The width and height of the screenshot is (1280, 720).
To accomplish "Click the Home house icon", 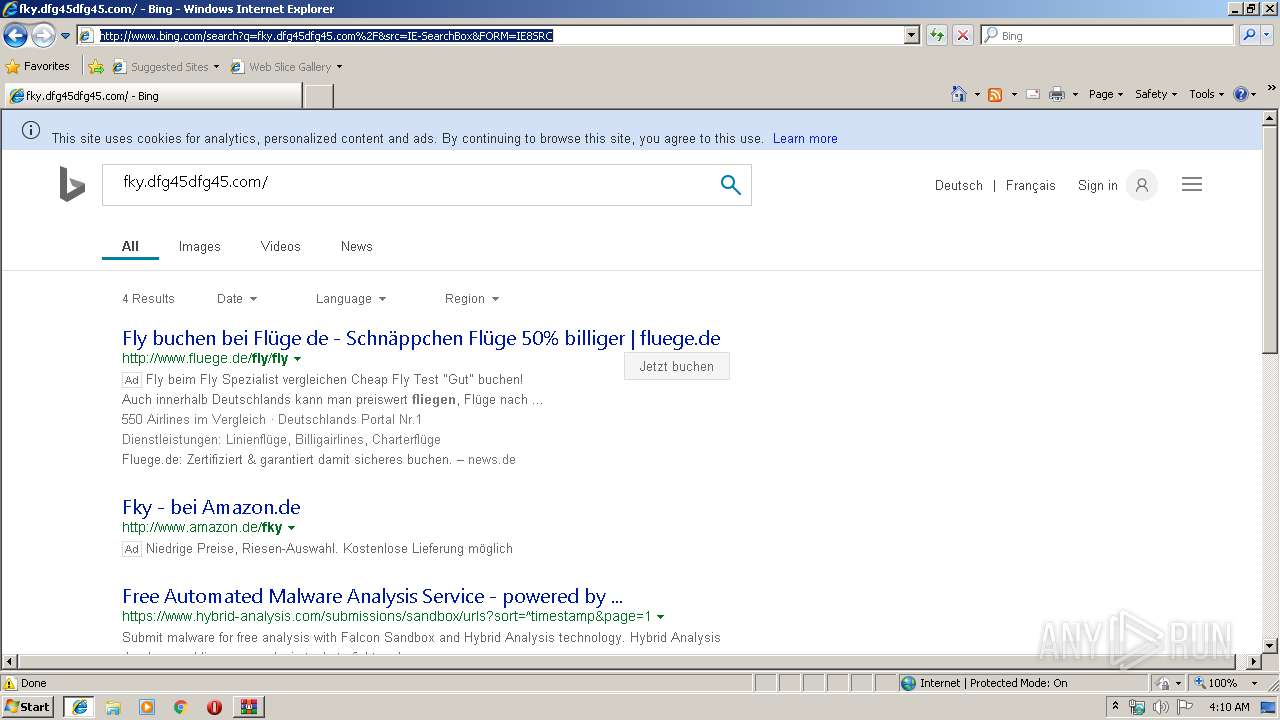I will (x=959, y=94).
